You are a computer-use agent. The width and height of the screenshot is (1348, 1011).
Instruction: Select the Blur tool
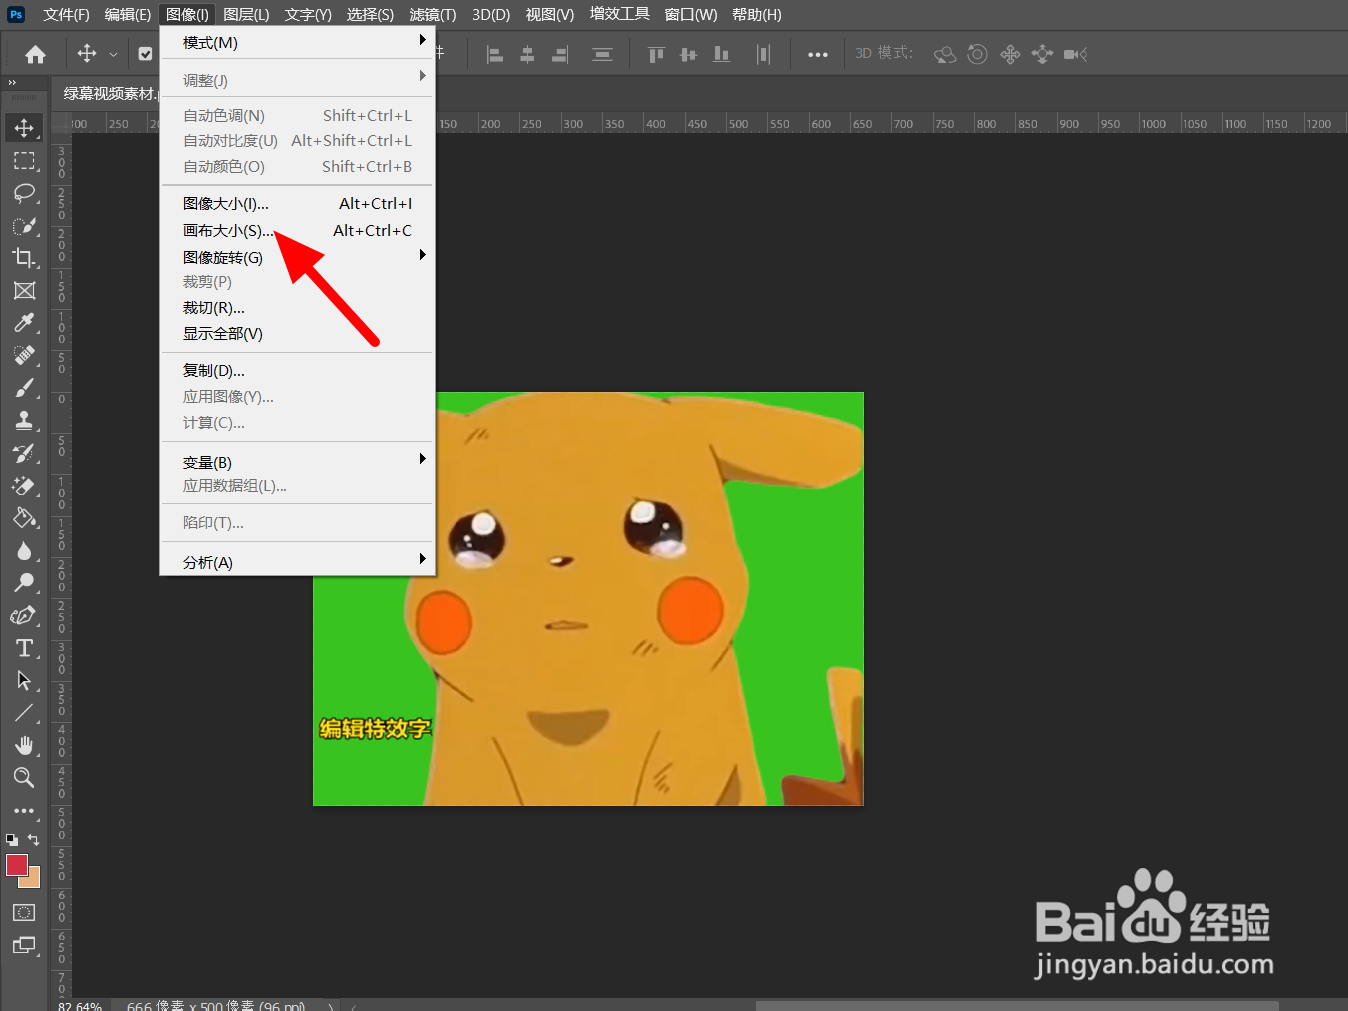[24, 551]
